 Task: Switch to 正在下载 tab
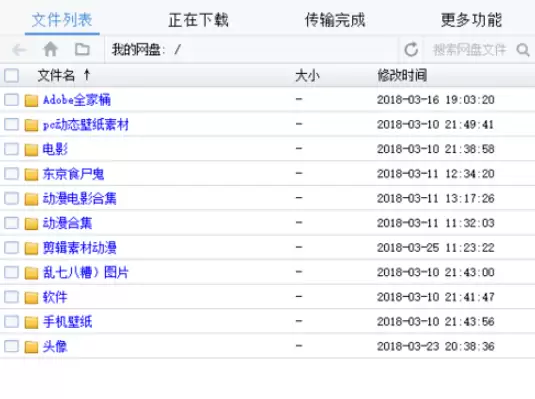[198, 20]
